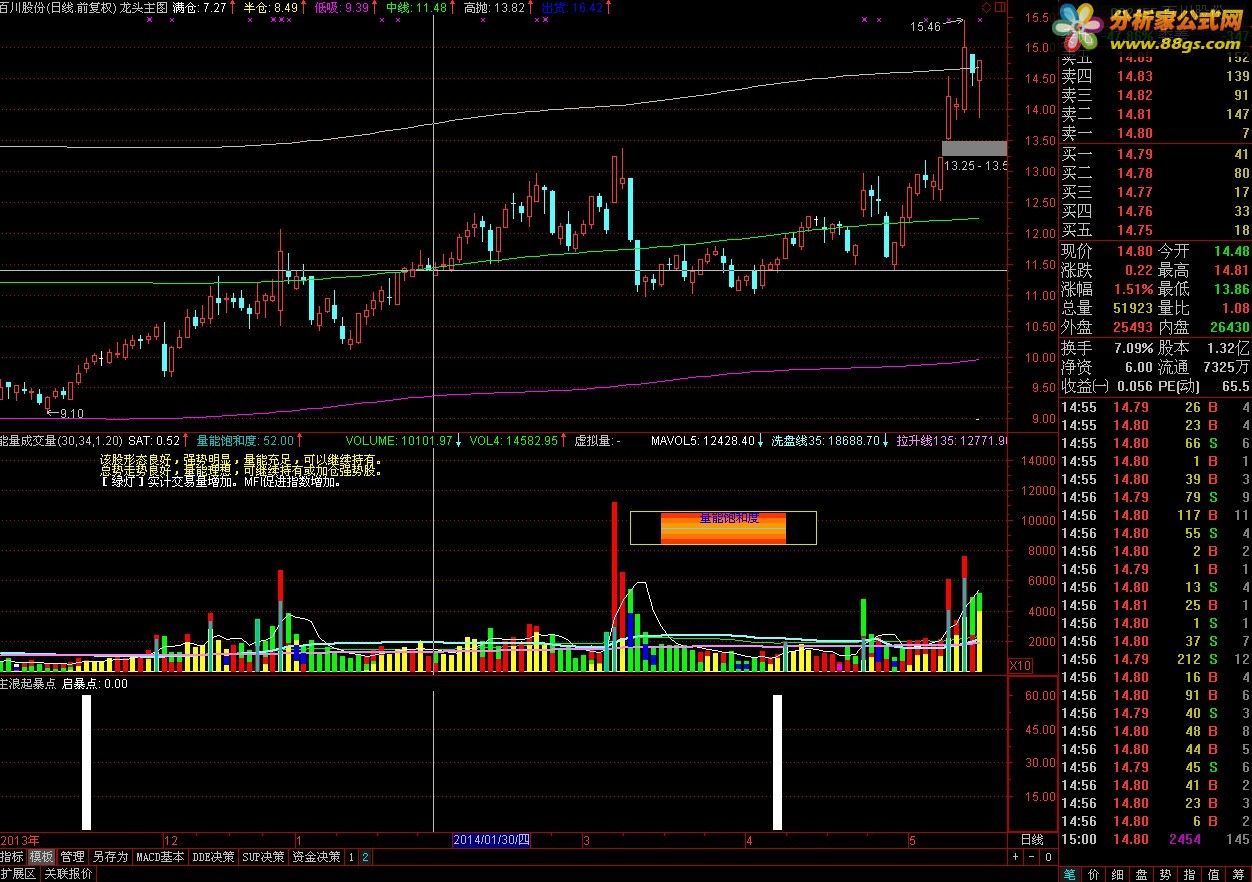Click the diamond icon above the price axis
1252x882 pixels.
986,6
